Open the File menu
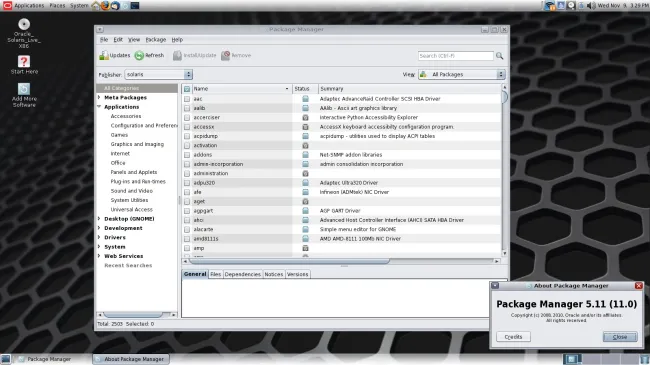Viewport: 650px width, 365px height. coord(104,40)
